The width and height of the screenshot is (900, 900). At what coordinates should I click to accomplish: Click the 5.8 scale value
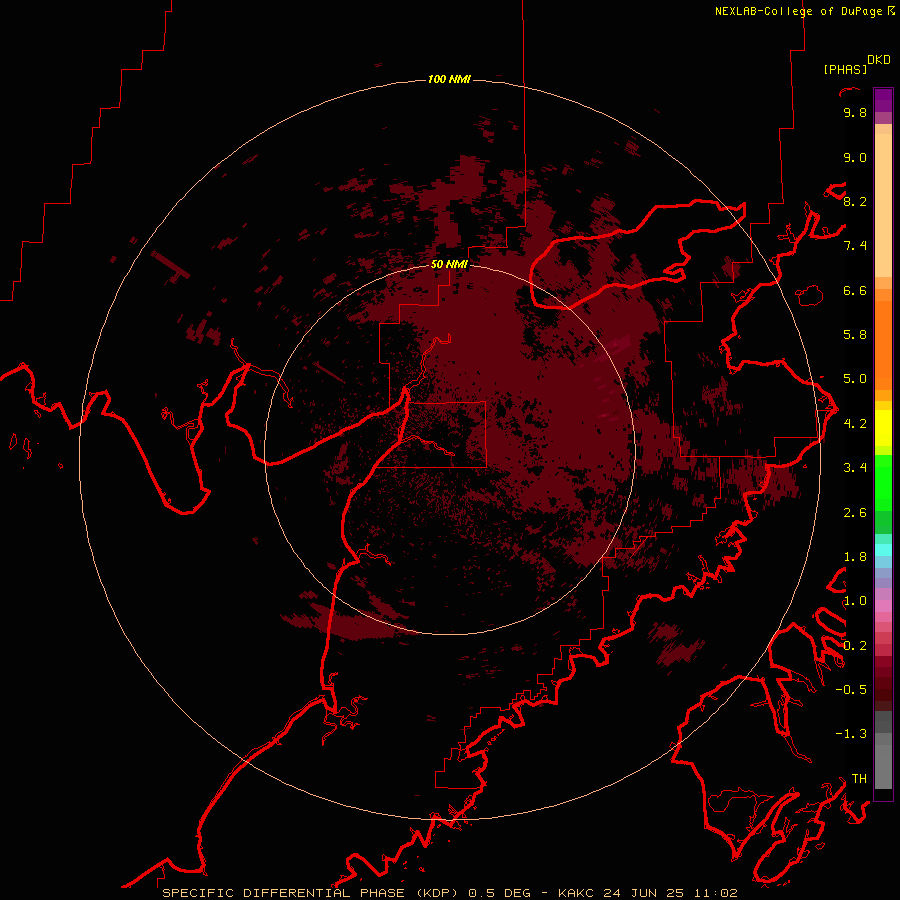pos(855,335)
